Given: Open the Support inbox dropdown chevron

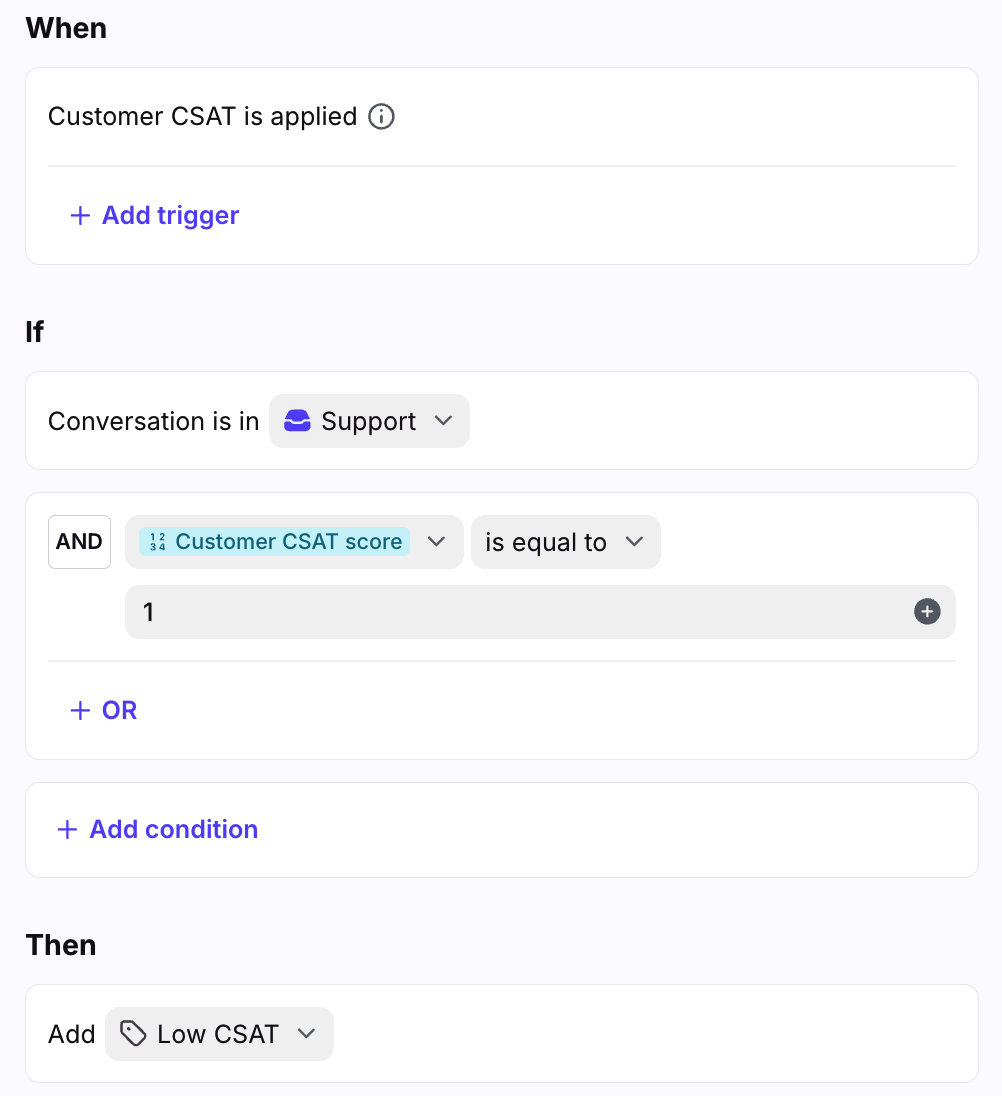Looking at the screenshot, I should 443,421.
